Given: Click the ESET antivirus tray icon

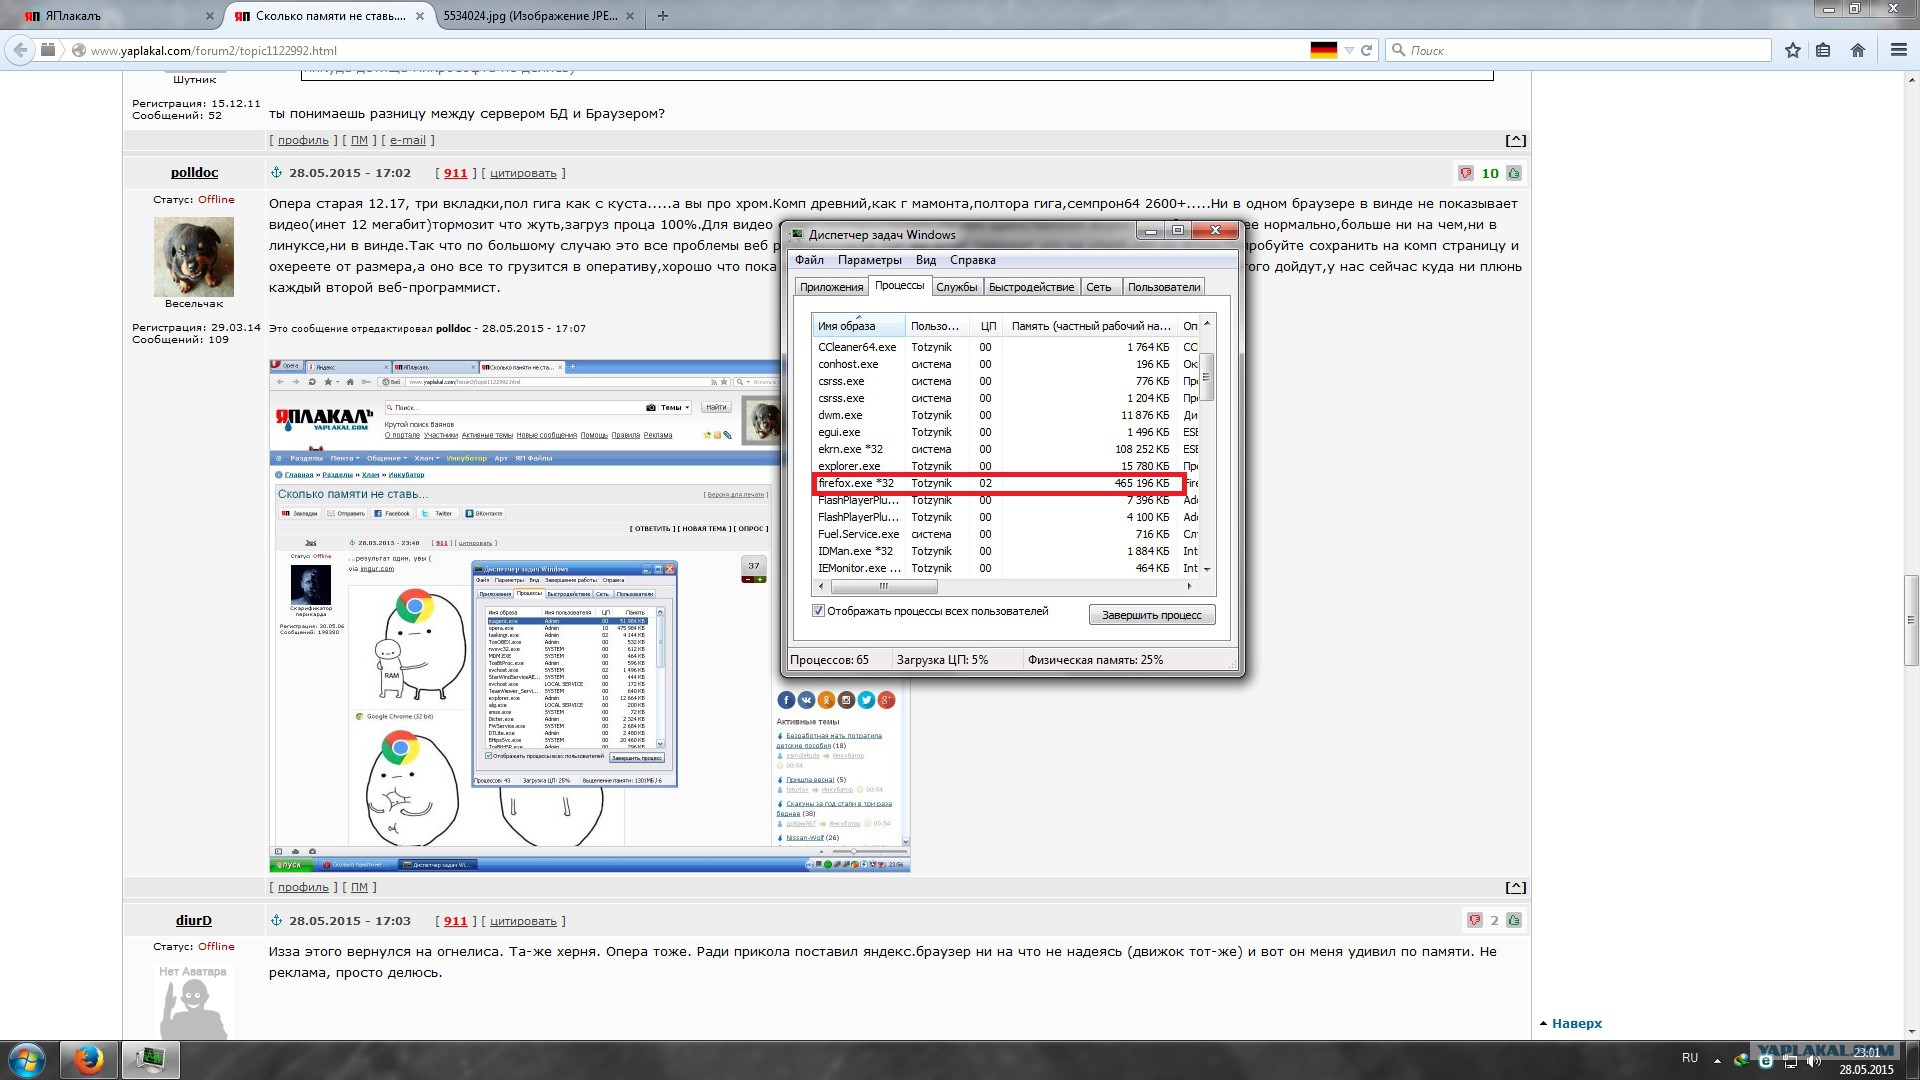Looking at the screenshot, I should (x=1766, y=1061).
